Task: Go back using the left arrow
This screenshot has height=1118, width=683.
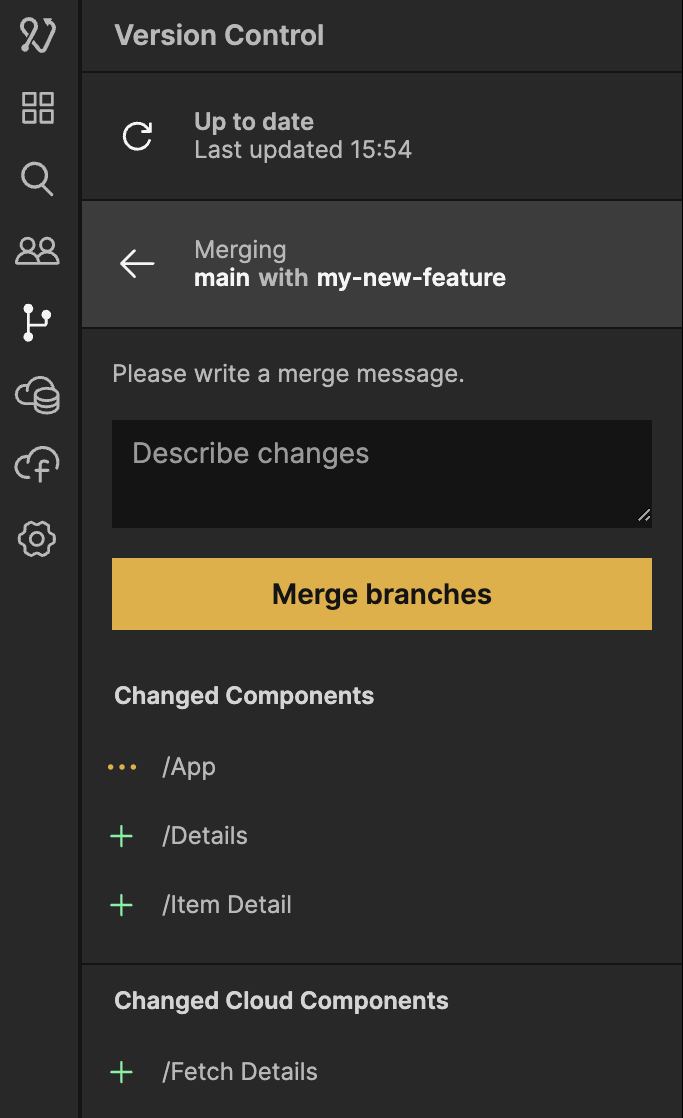Action: coord(137,264)
